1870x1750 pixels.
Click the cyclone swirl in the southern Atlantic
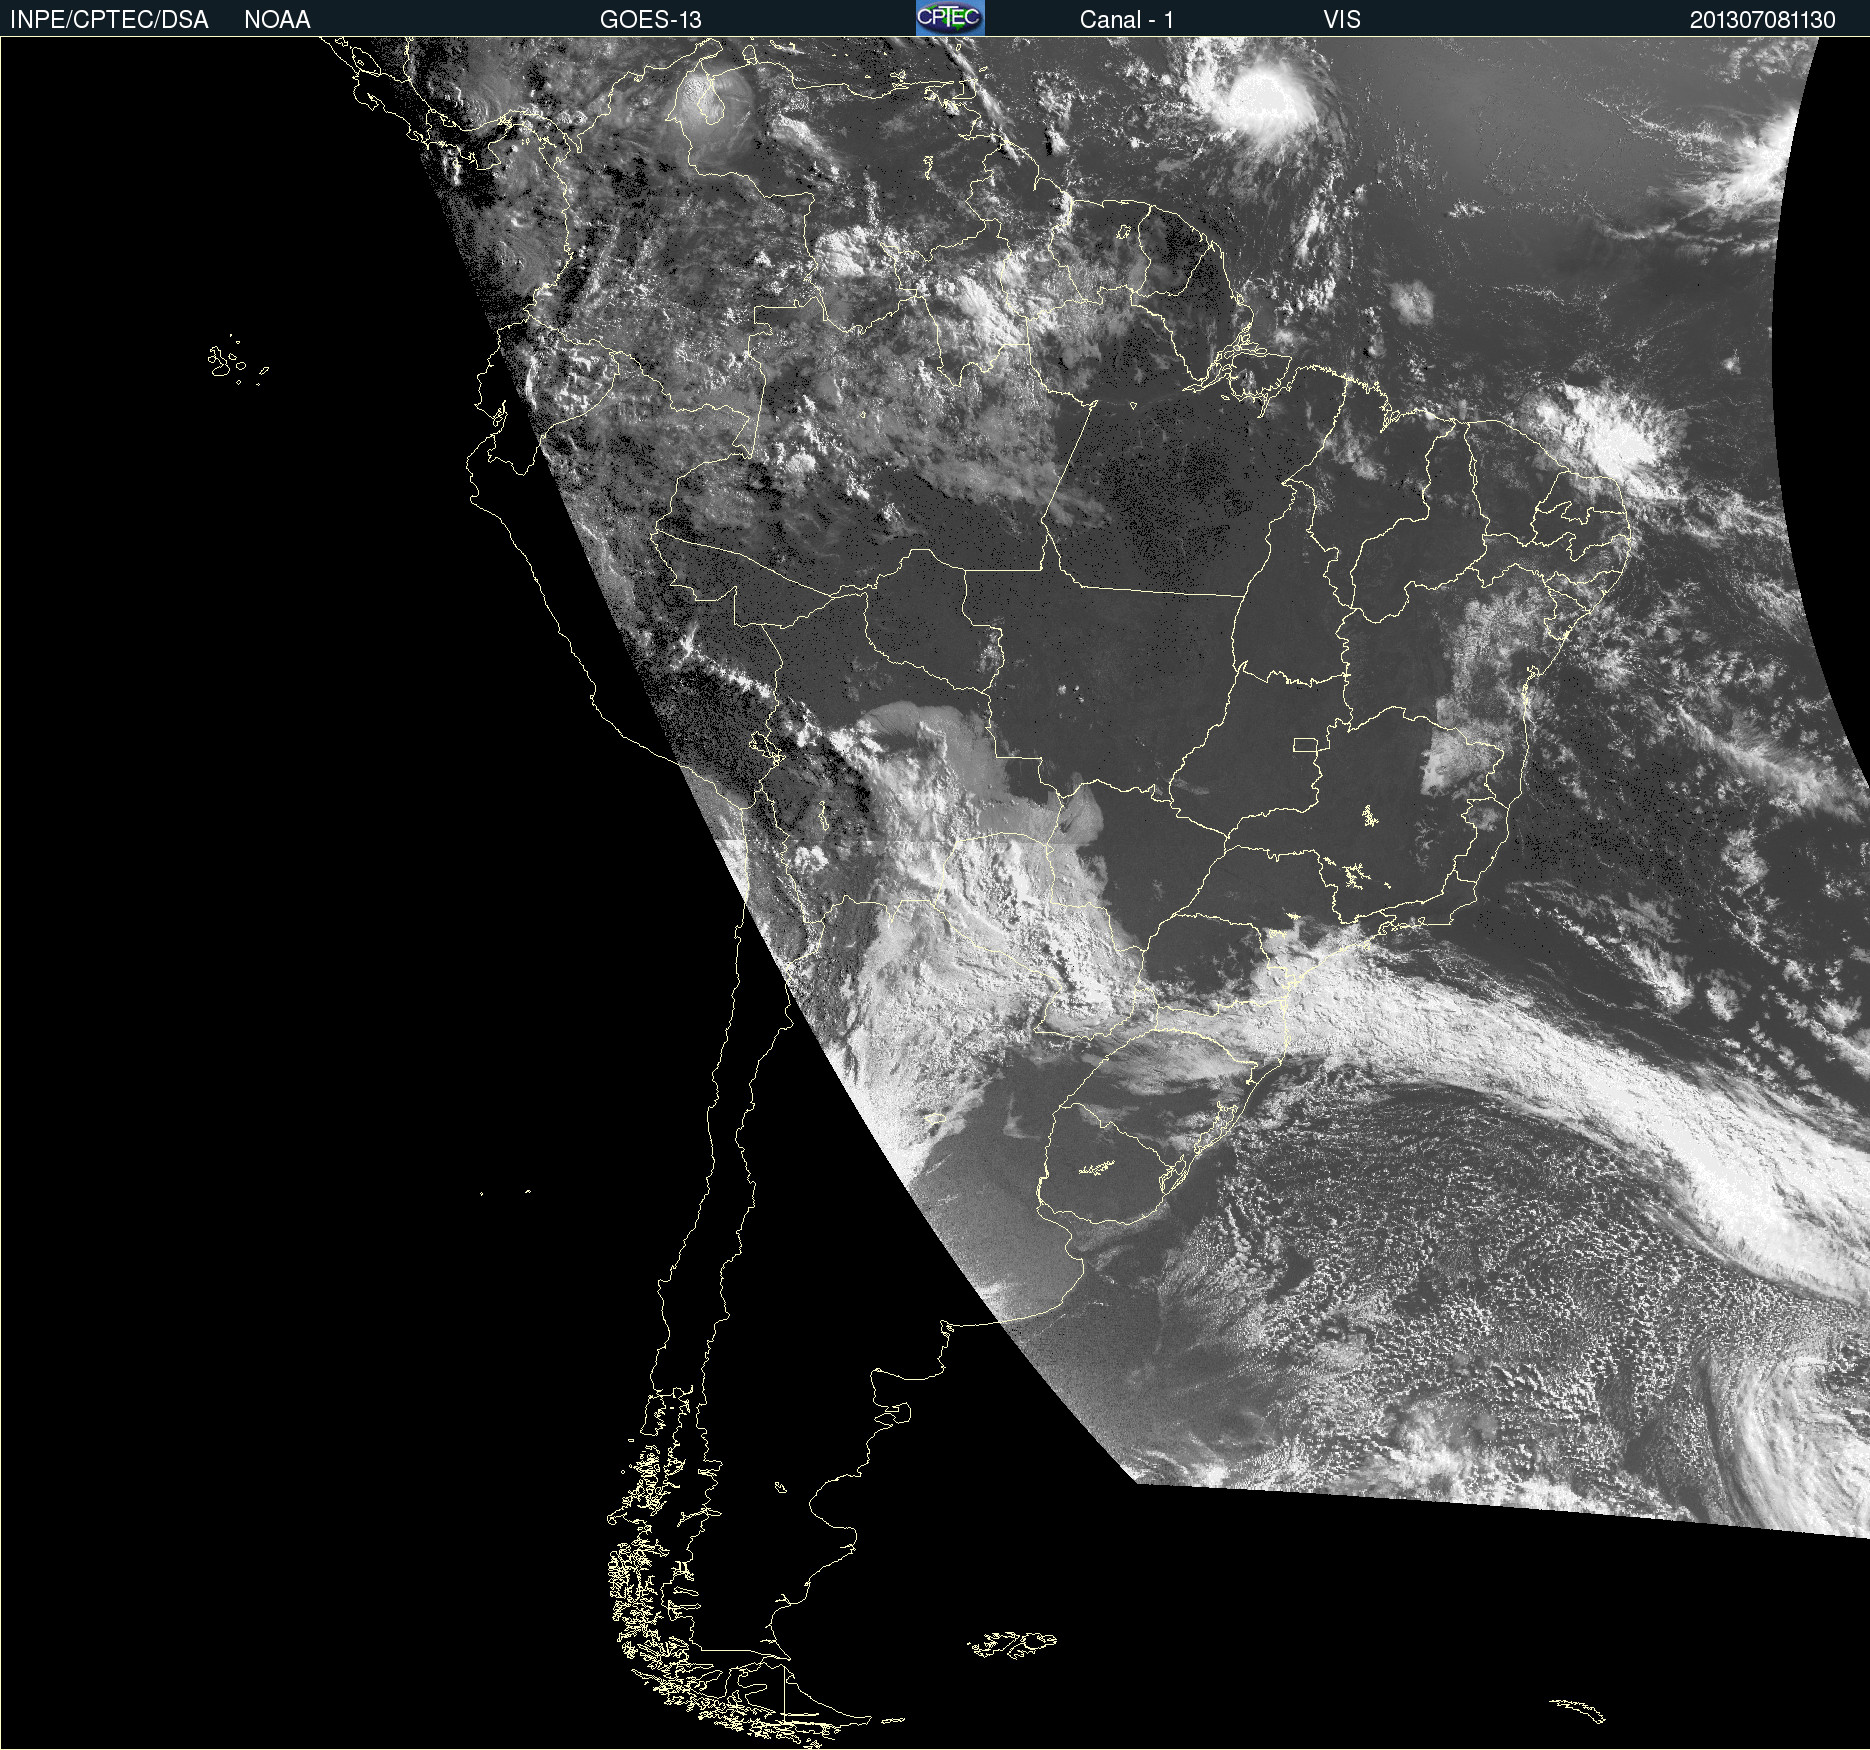click(1800, 1440)
